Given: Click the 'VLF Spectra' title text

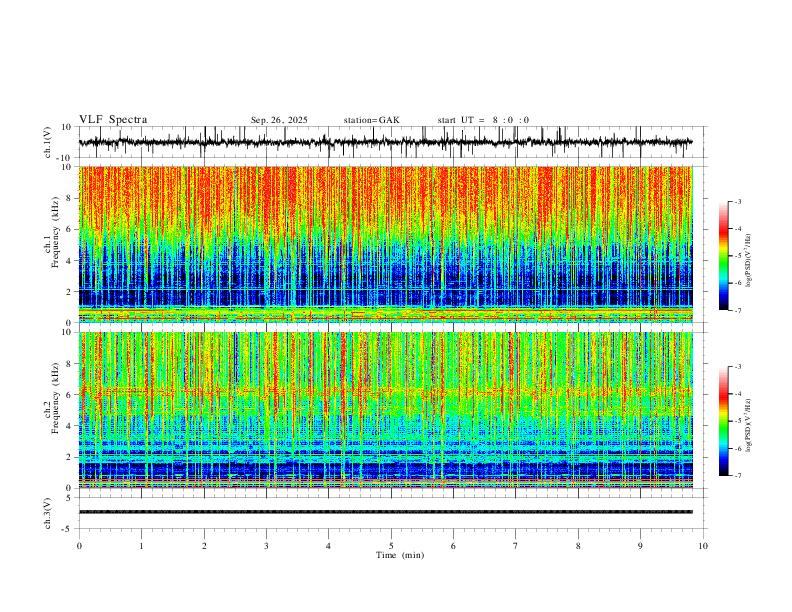Looking at the screenshot, I should 113,120.
